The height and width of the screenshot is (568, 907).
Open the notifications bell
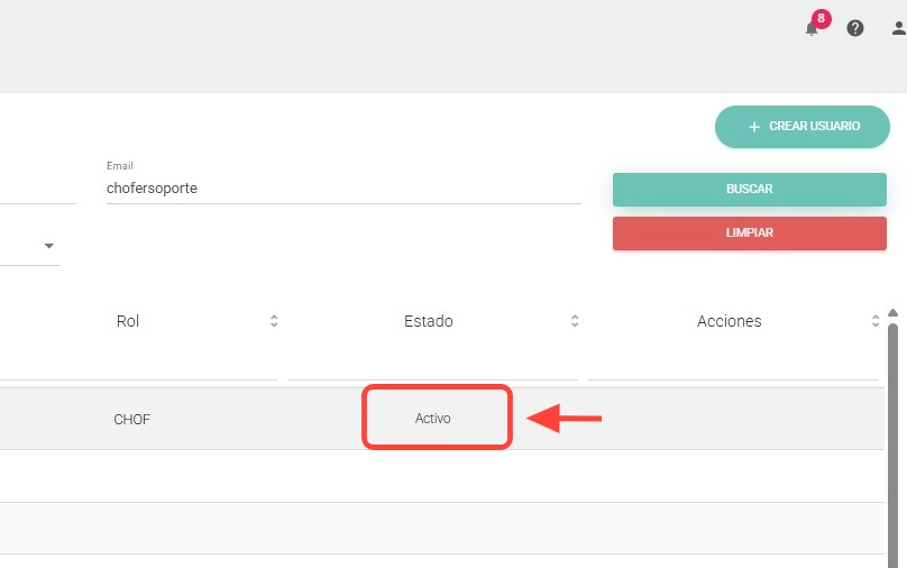(x=811, y=29)
